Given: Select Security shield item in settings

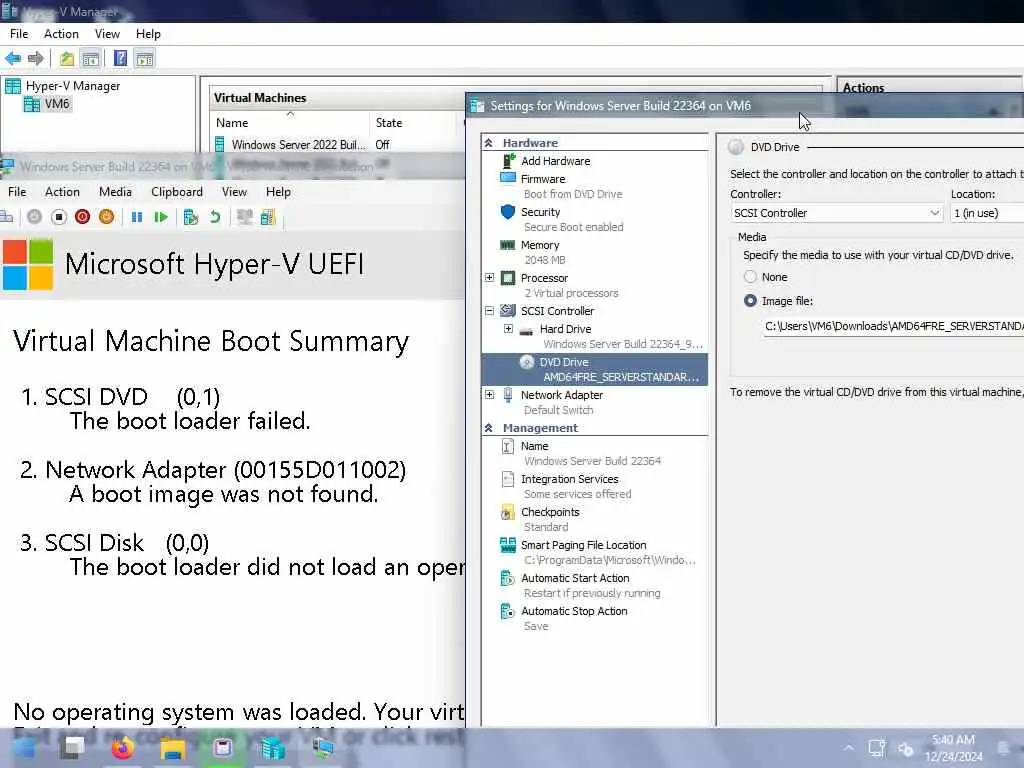Looking at the screenshot, I should (x=540, y=212).
